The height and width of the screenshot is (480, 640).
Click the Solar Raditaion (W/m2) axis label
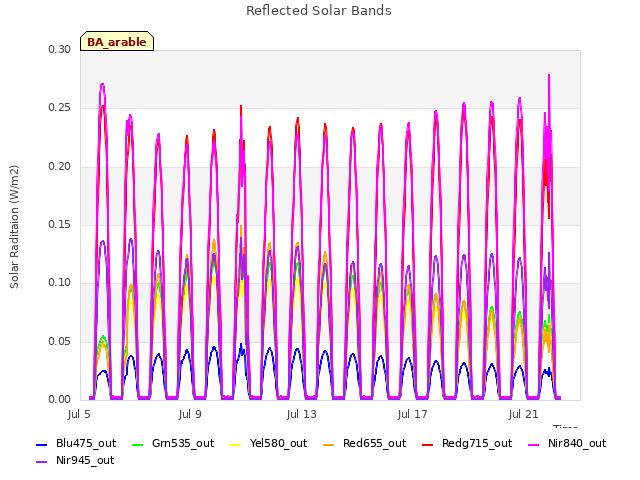click(14, 227)
